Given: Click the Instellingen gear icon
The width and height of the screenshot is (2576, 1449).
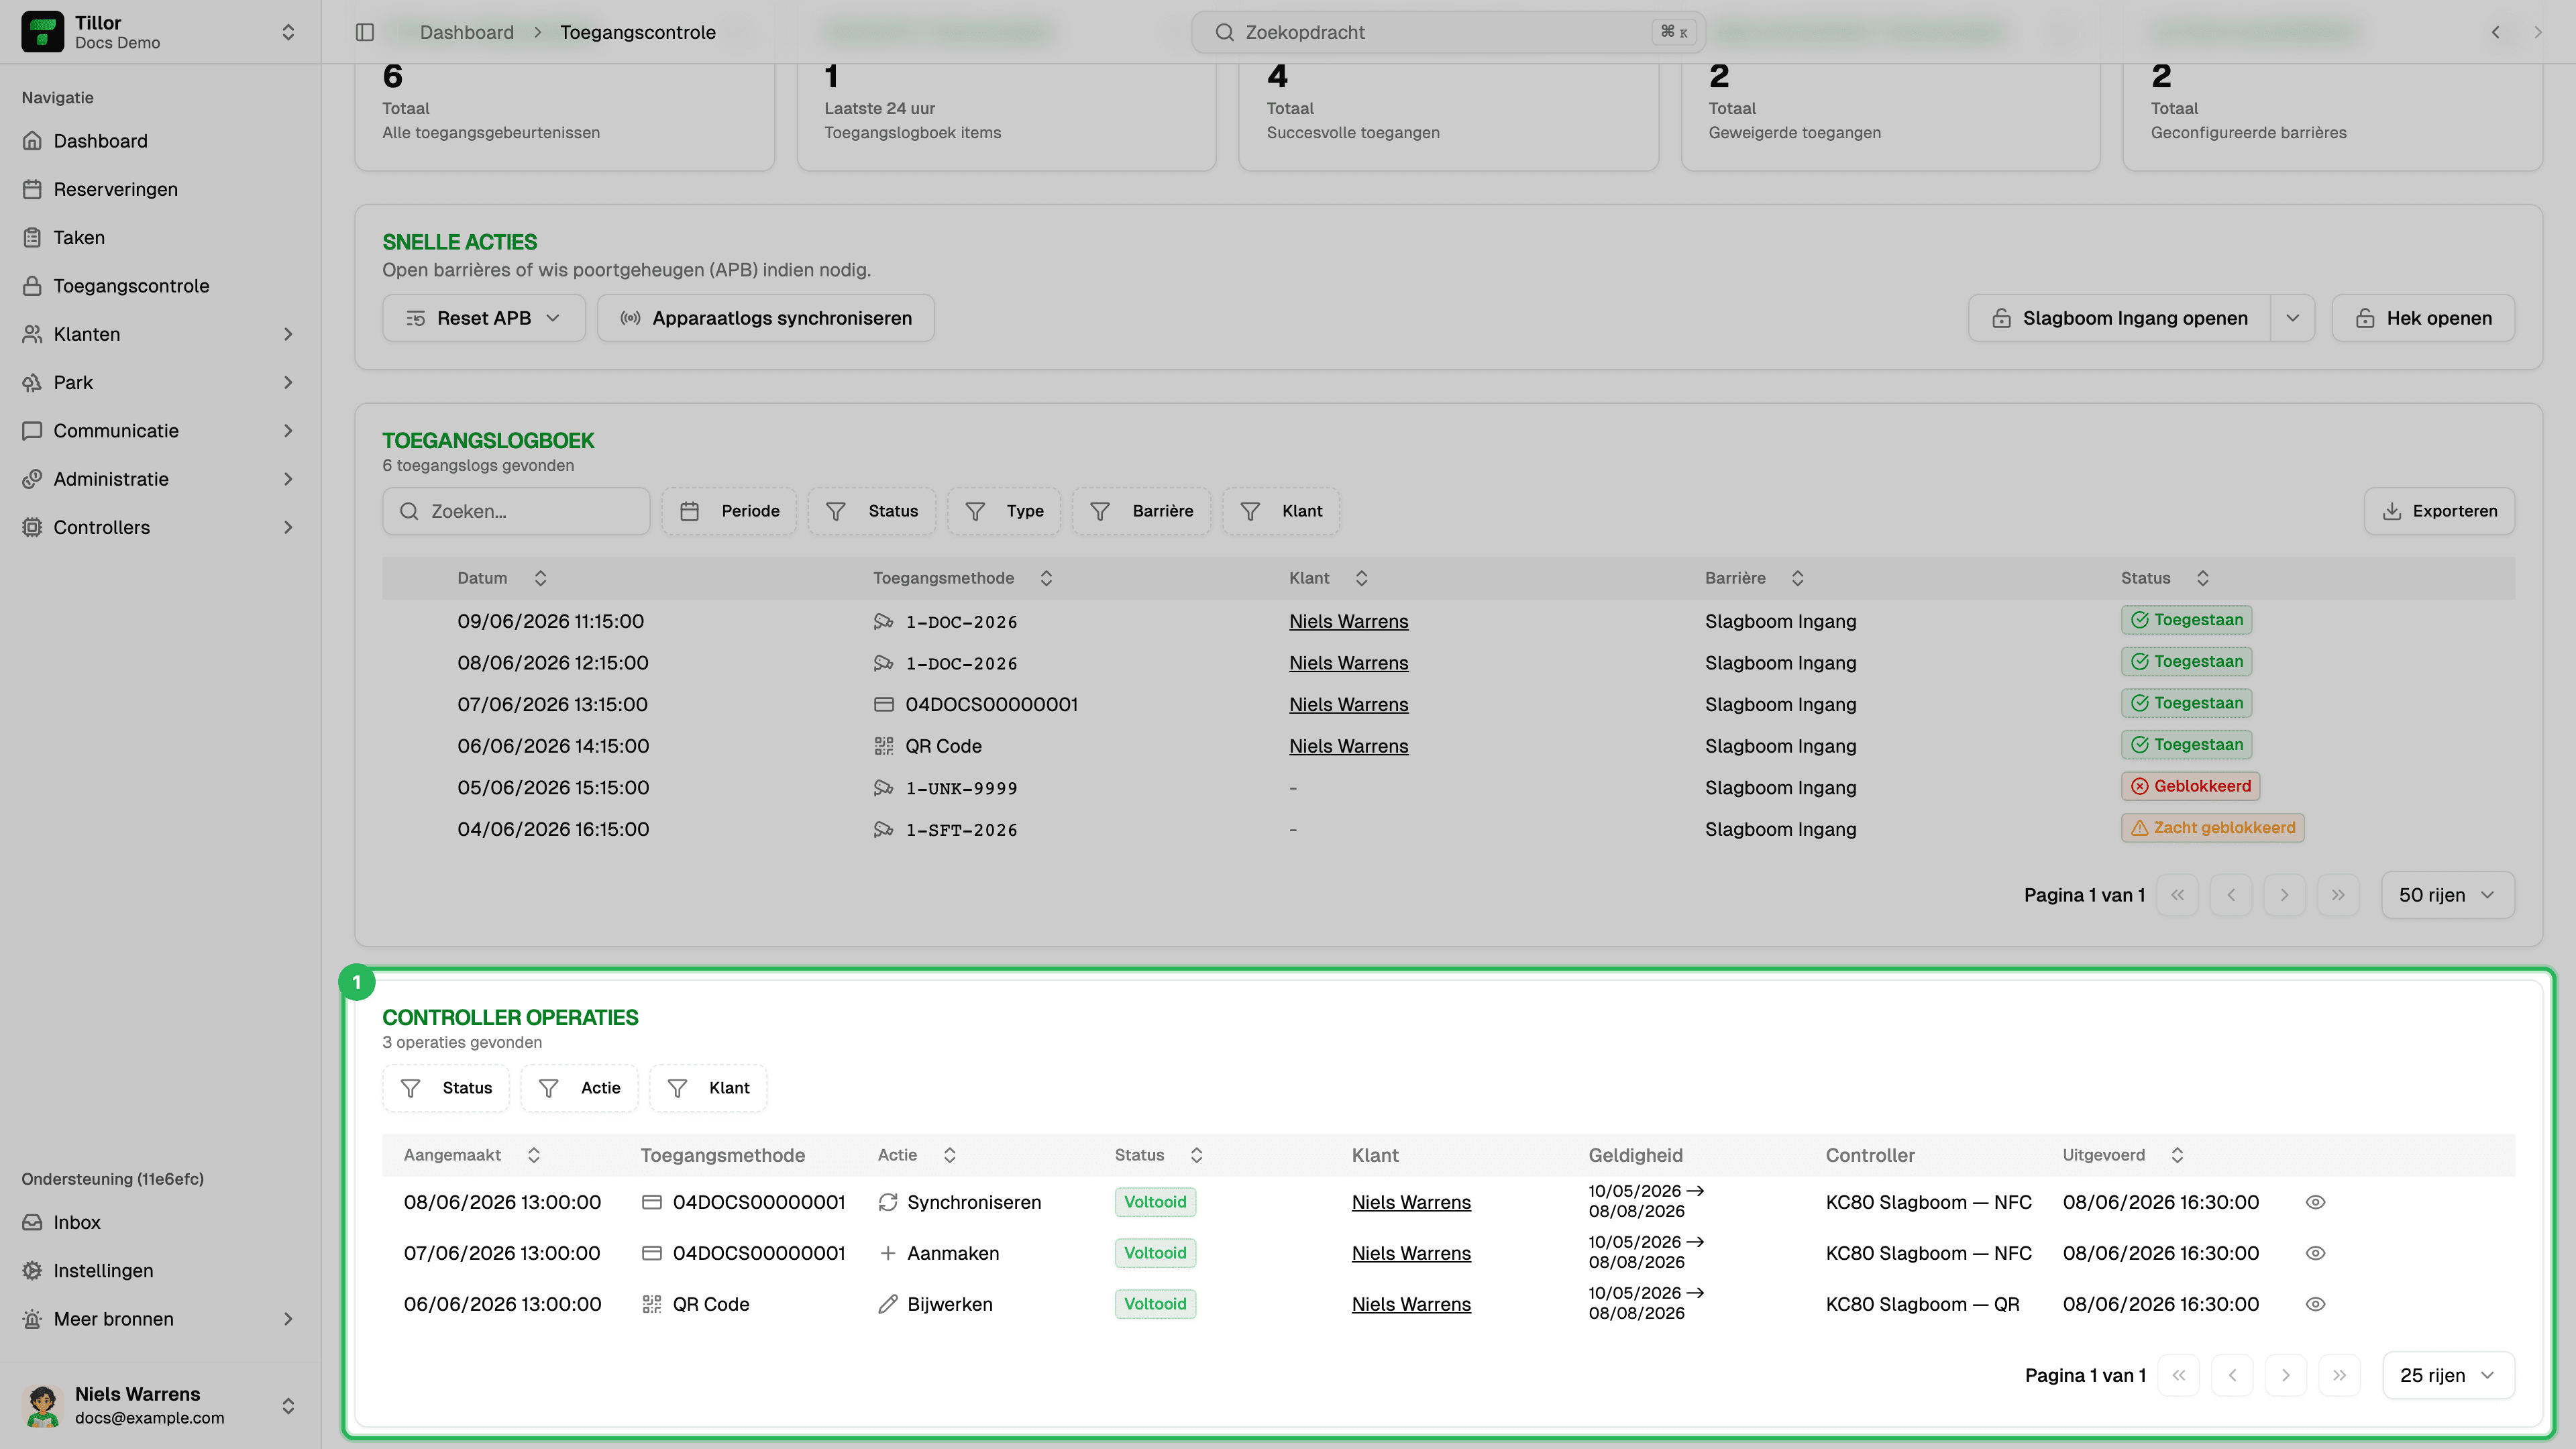Looking at the screenshot, I should [32, 1270].
